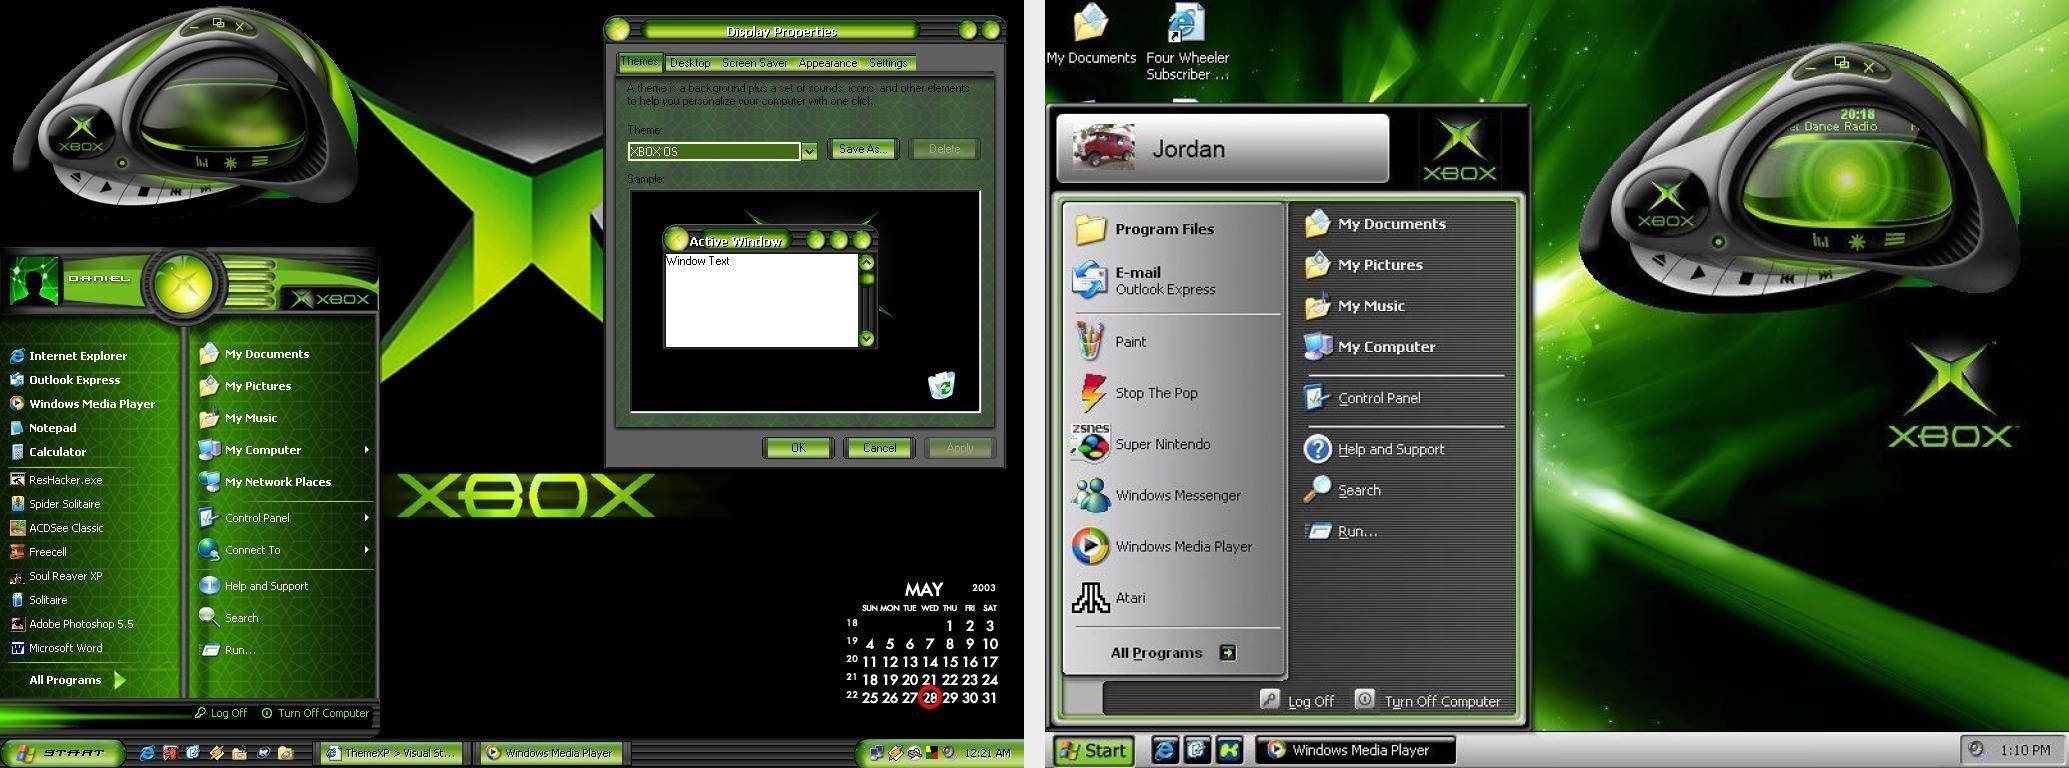Open My Music in Jordan's Start menu

(x=1355, y=306)
